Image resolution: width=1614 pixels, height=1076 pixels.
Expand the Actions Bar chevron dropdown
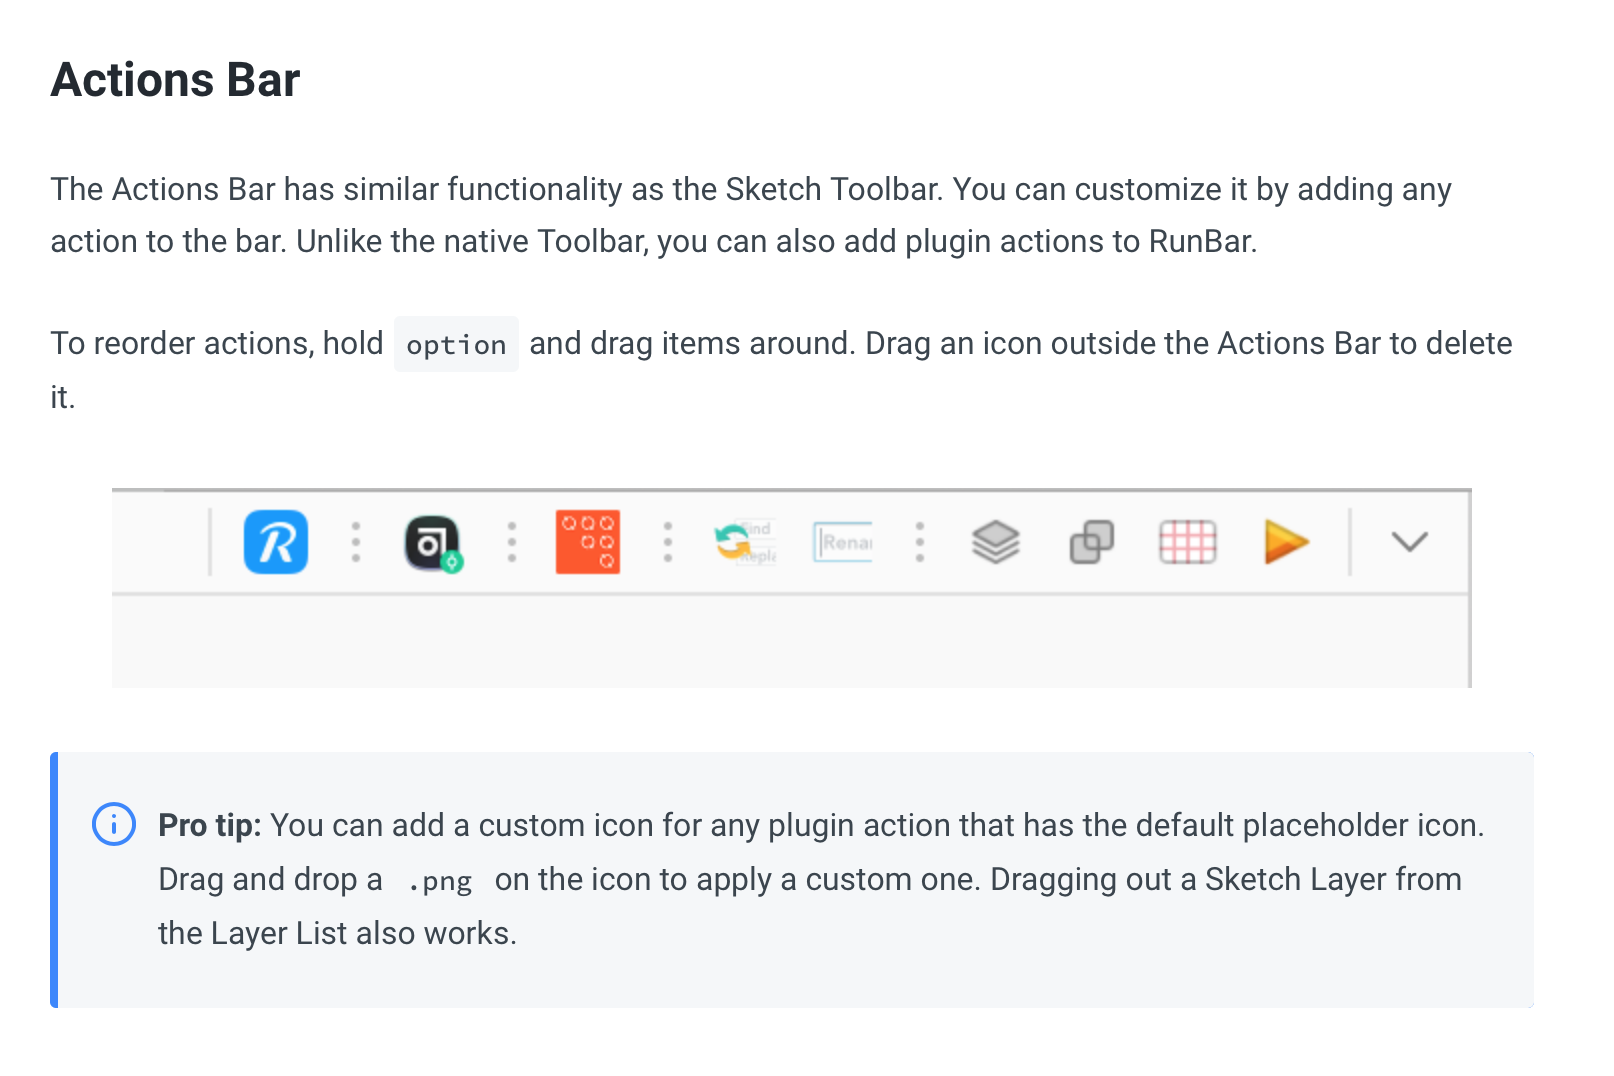pyautogui.click(x=1409, y=542)
